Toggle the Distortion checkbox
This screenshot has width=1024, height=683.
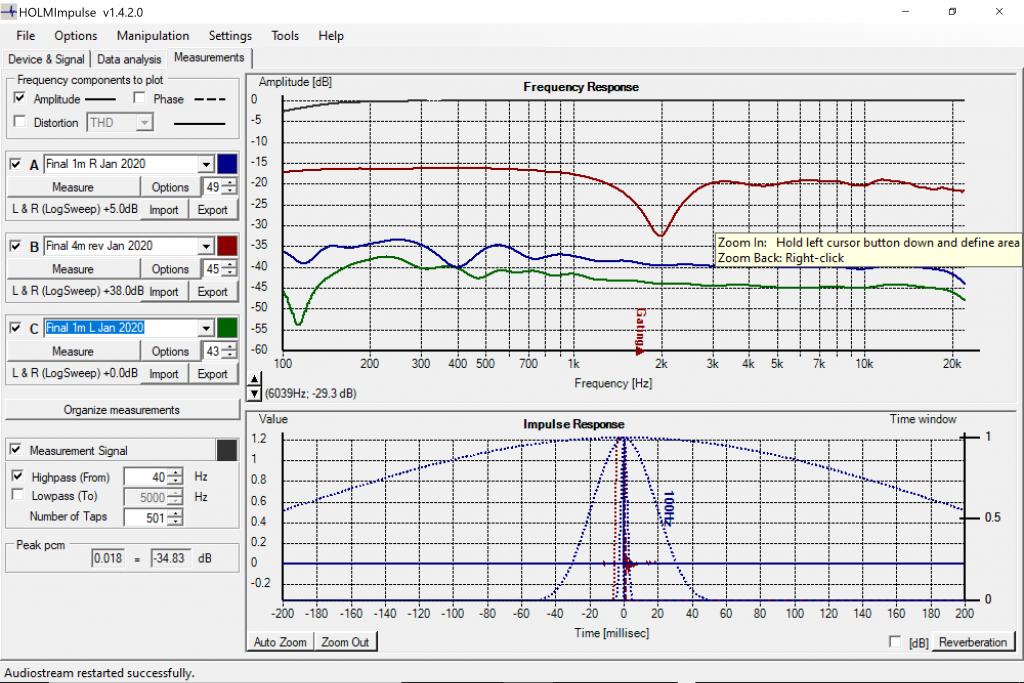tap(20, 121)
